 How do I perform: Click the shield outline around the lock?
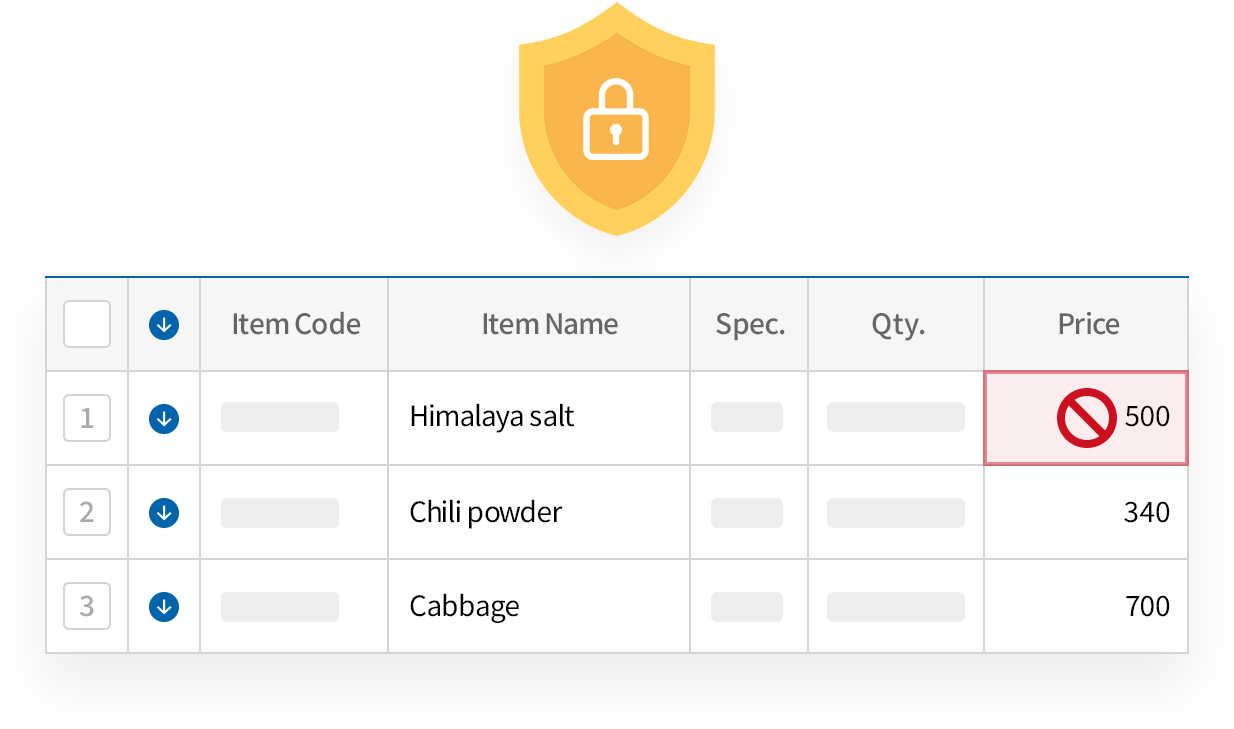[x=616, y=40]
